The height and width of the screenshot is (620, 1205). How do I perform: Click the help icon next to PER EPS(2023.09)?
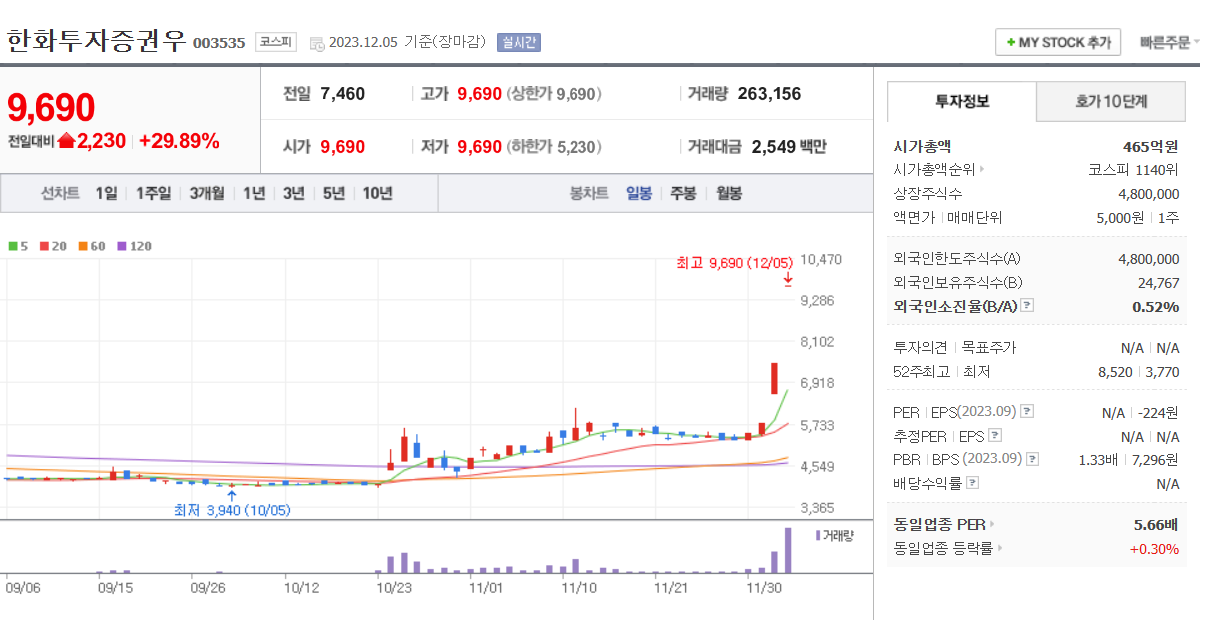point(1027,412)
